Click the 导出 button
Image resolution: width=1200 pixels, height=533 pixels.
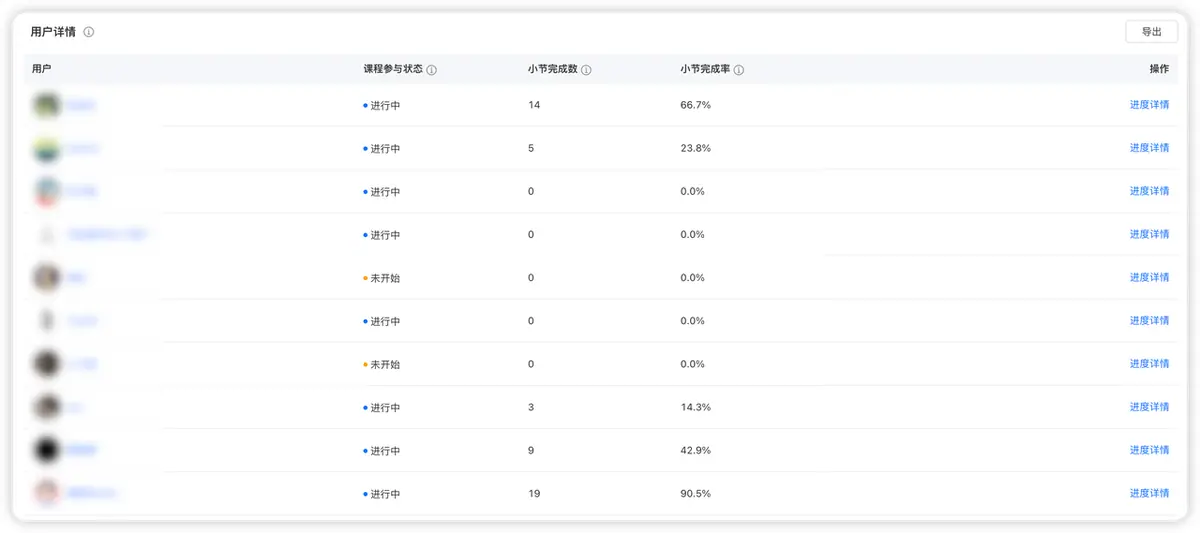pyautogui.click(x=1151, y=32)
